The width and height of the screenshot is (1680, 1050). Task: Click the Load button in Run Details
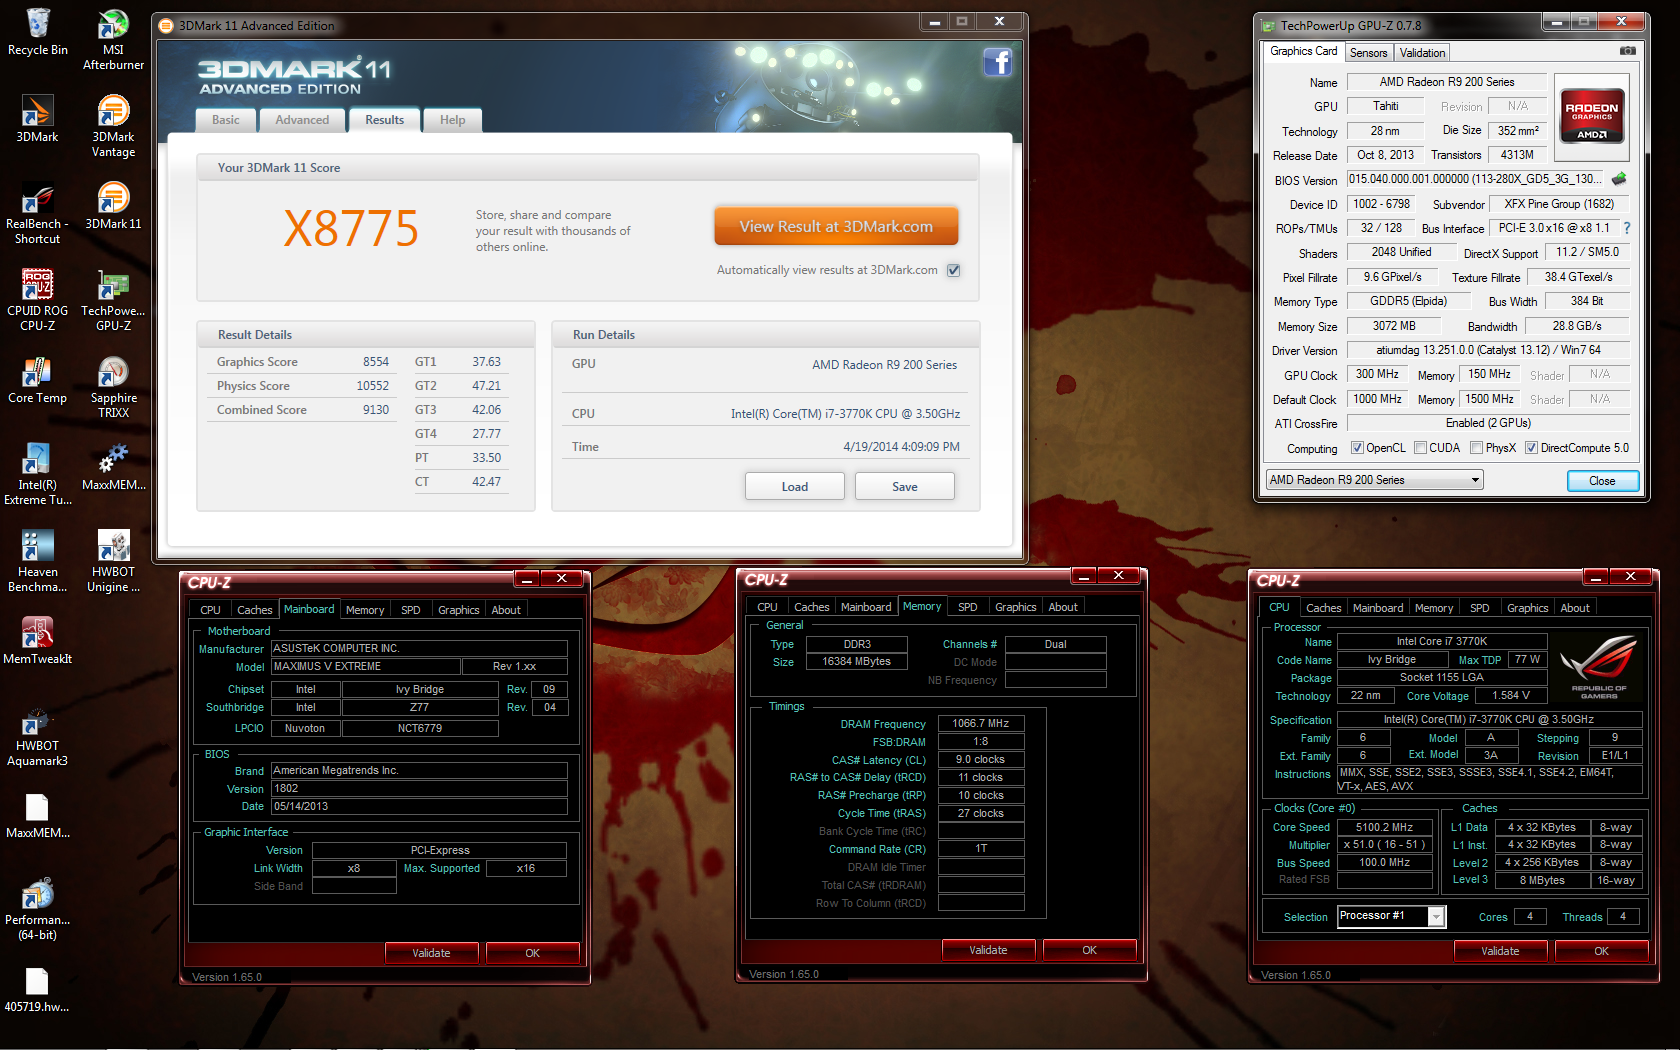click(795, 487)
